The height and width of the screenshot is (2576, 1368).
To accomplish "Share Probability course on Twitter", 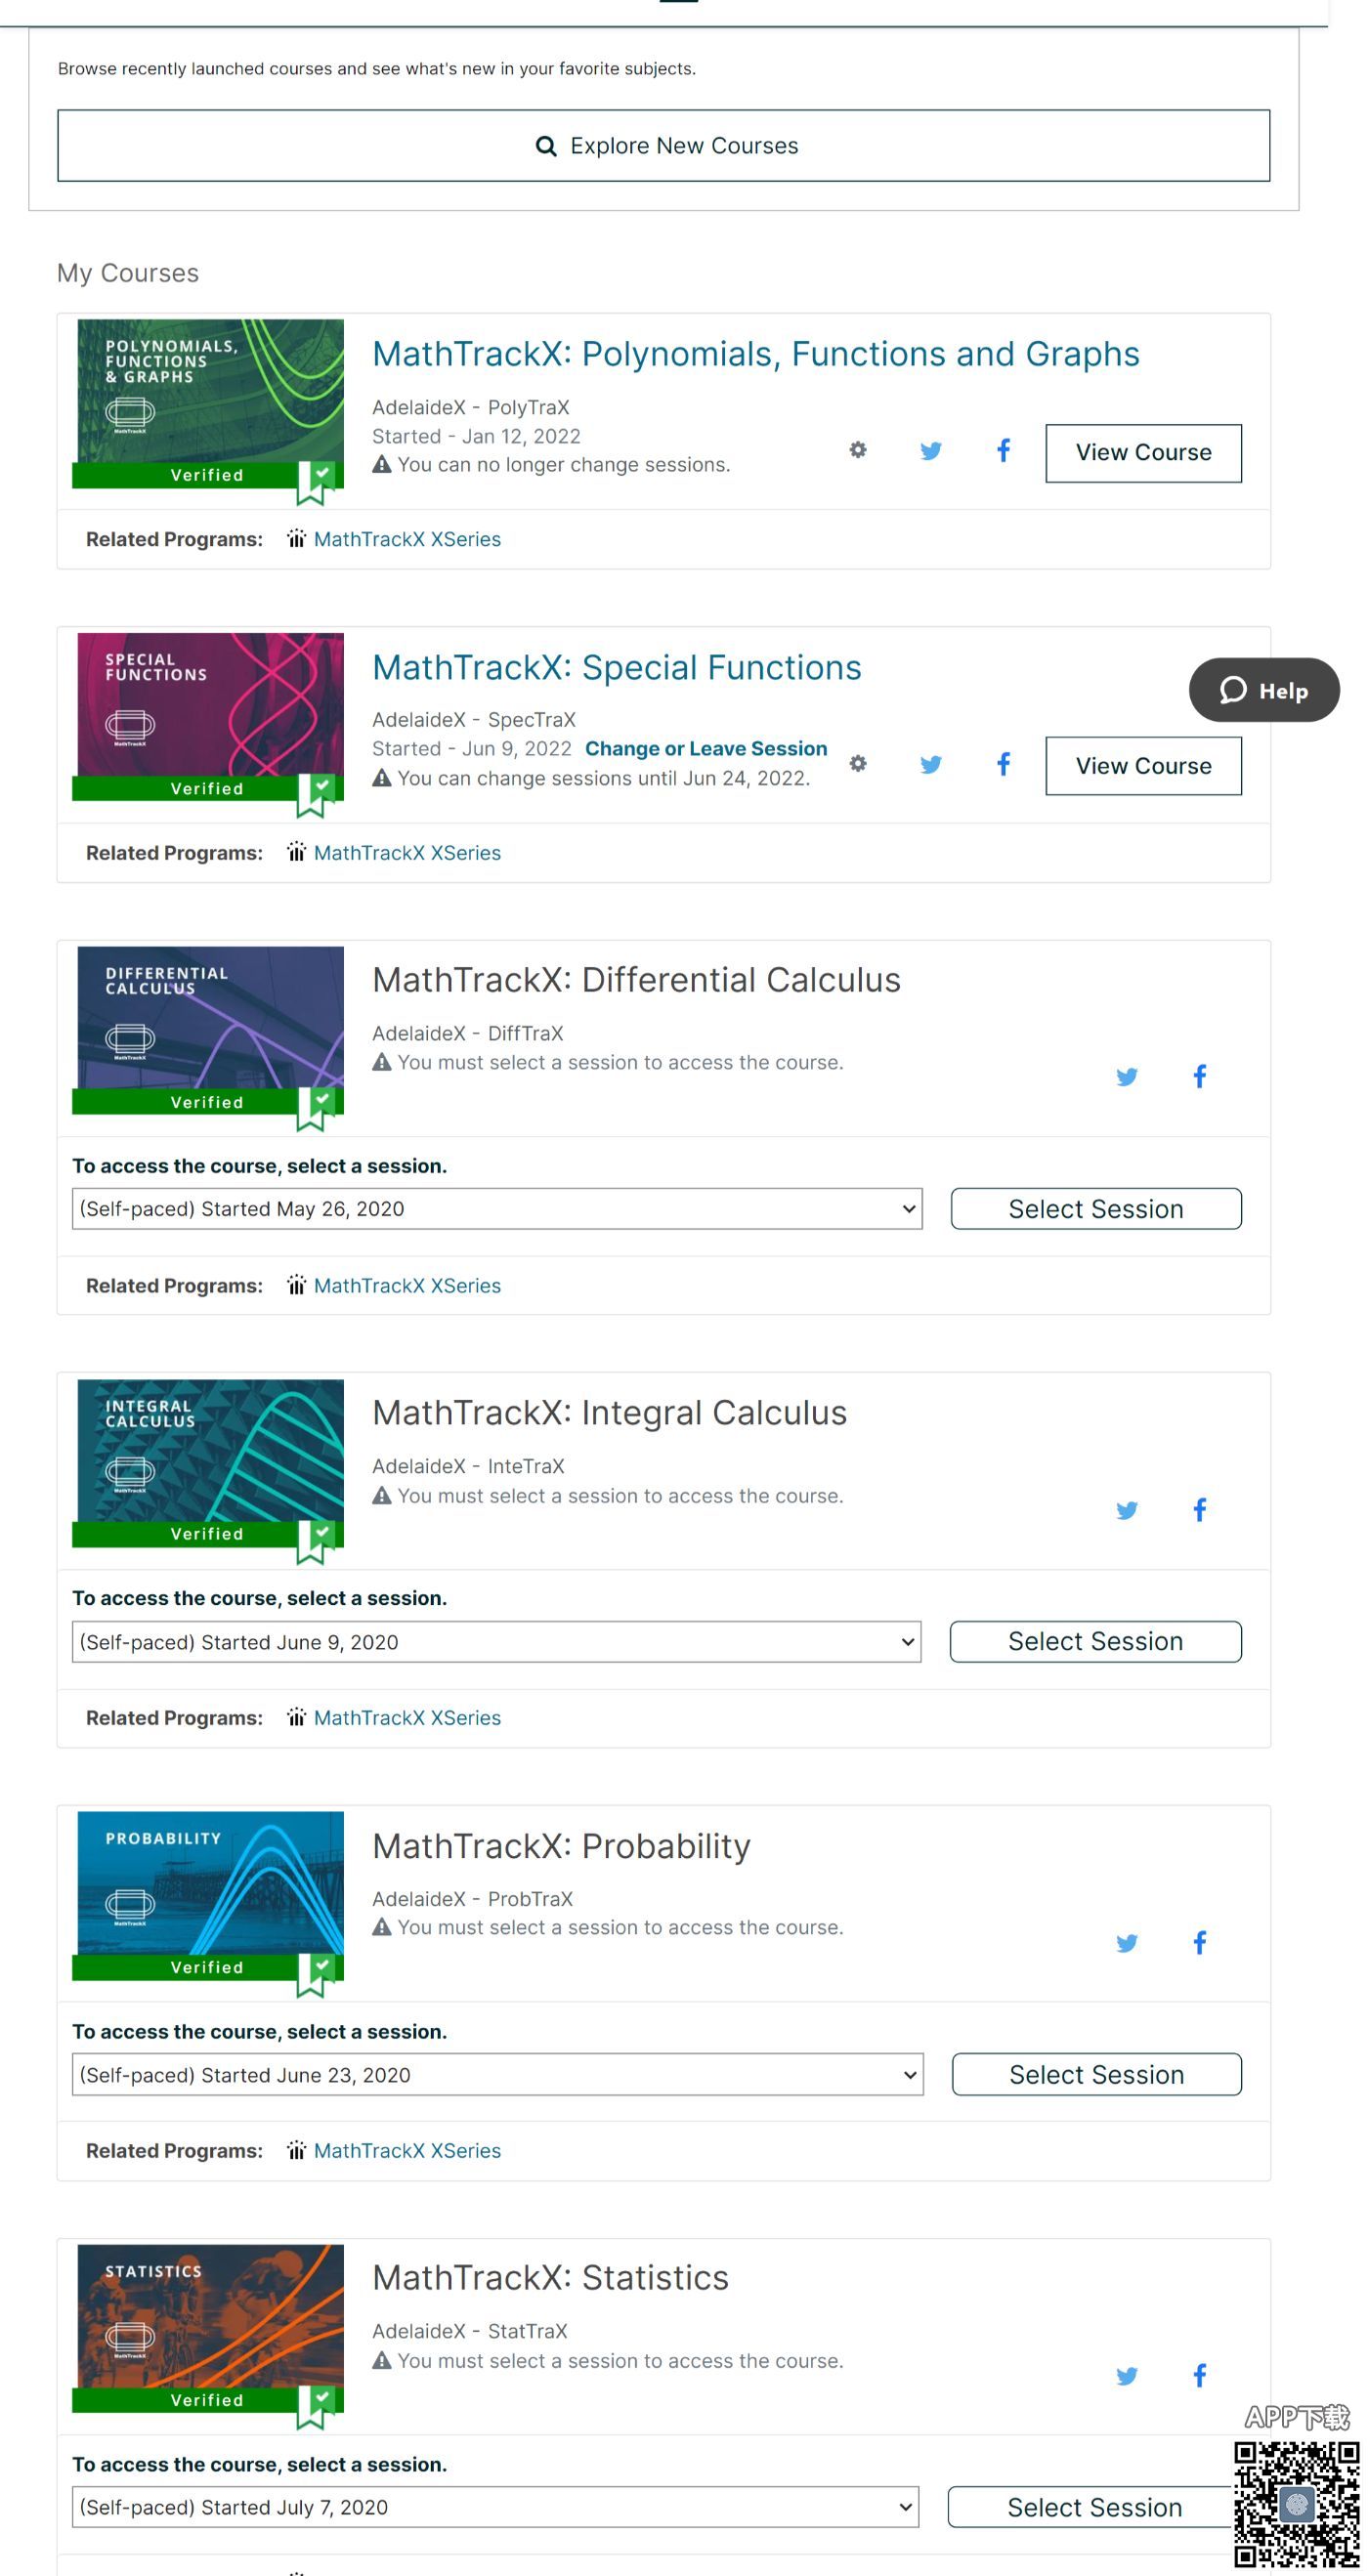I will coord(1126,1943).
